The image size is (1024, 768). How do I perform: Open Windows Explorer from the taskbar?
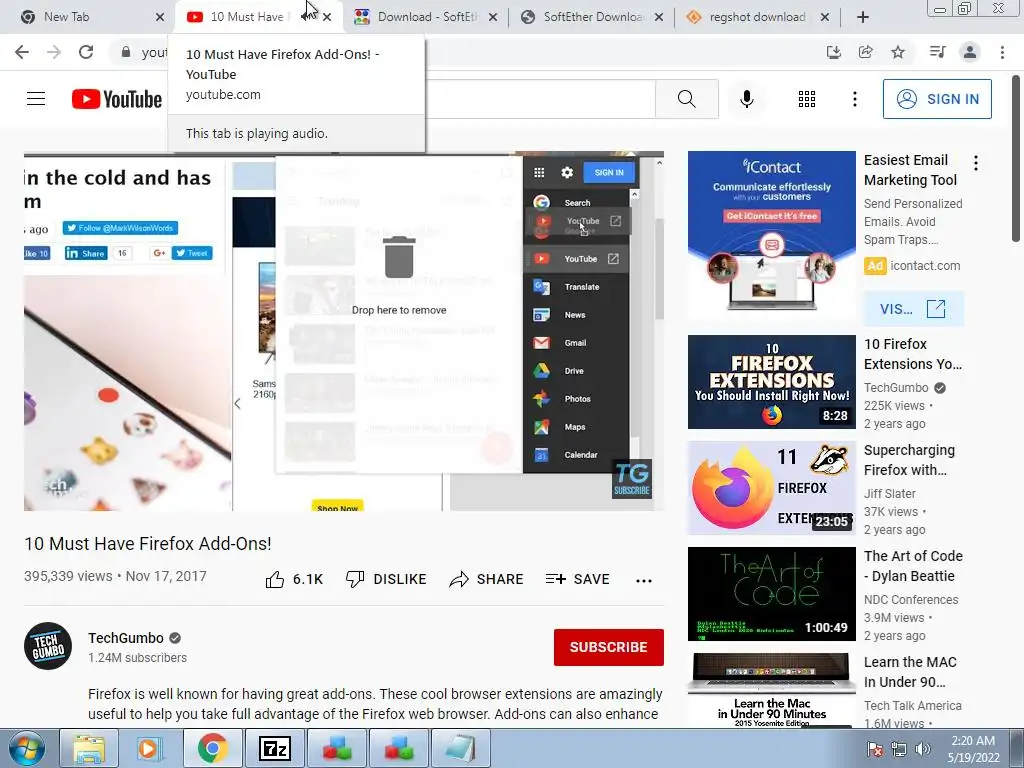89,748
